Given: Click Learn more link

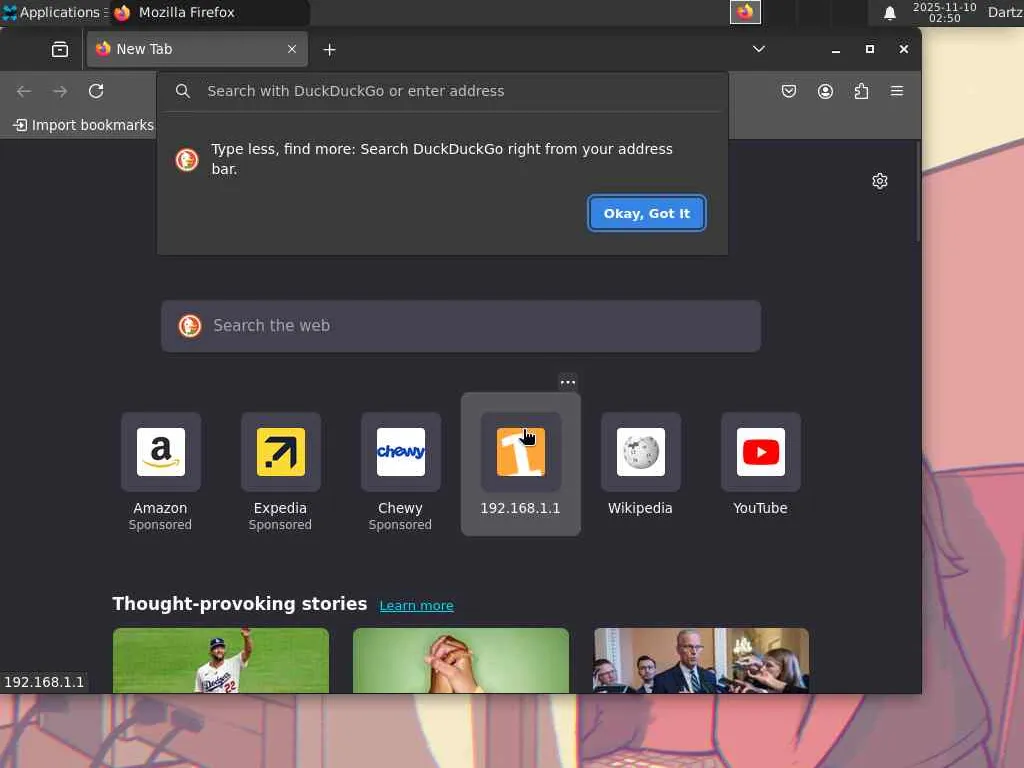Looking at the screenshot, I should click(x=417, y=605).
